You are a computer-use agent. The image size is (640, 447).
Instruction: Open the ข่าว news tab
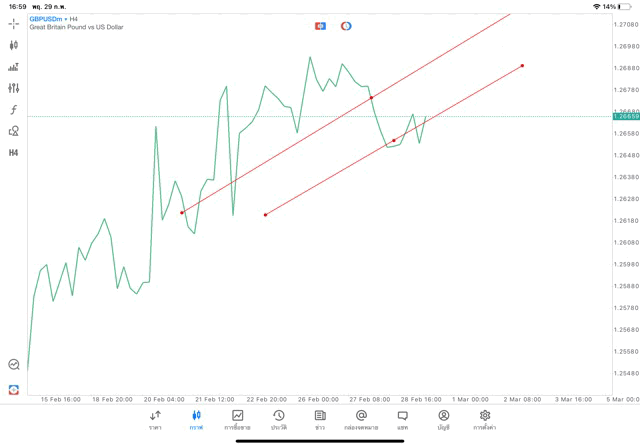pos(320,420)
